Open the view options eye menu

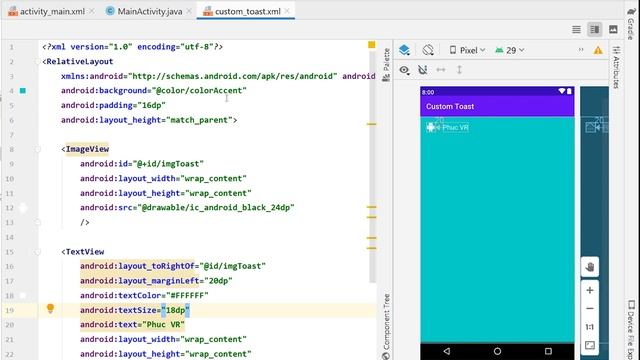(404, 70)
